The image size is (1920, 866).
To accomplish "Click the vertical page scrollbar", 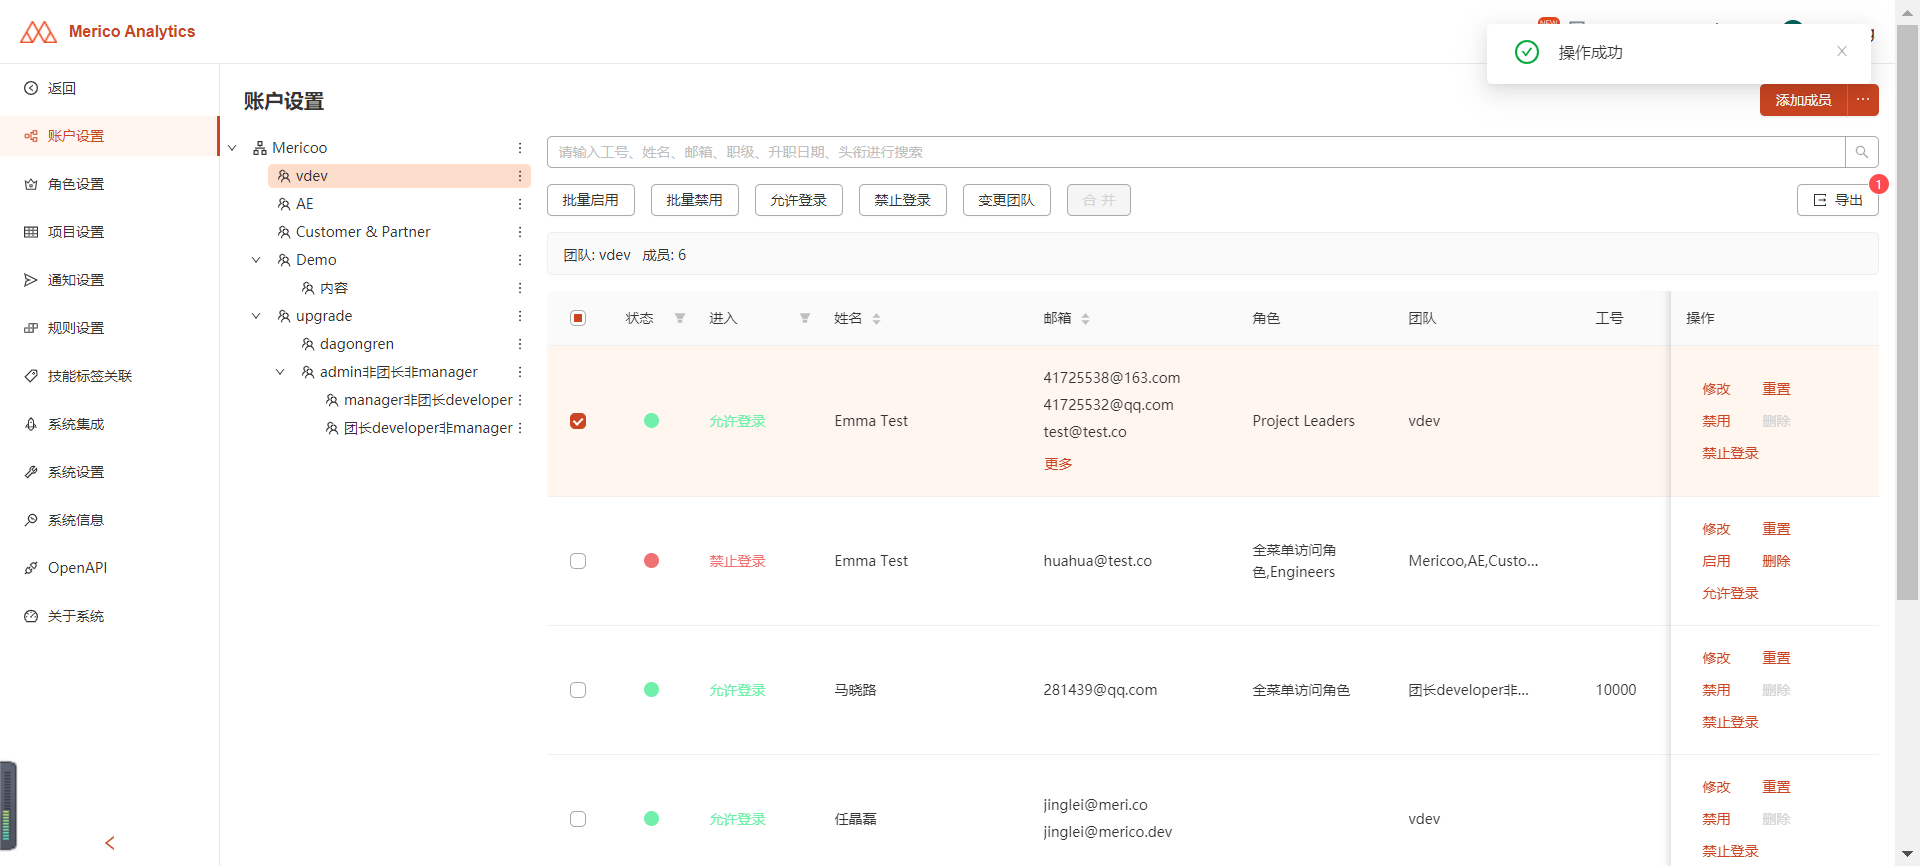I will click(x=1907, y=312).
